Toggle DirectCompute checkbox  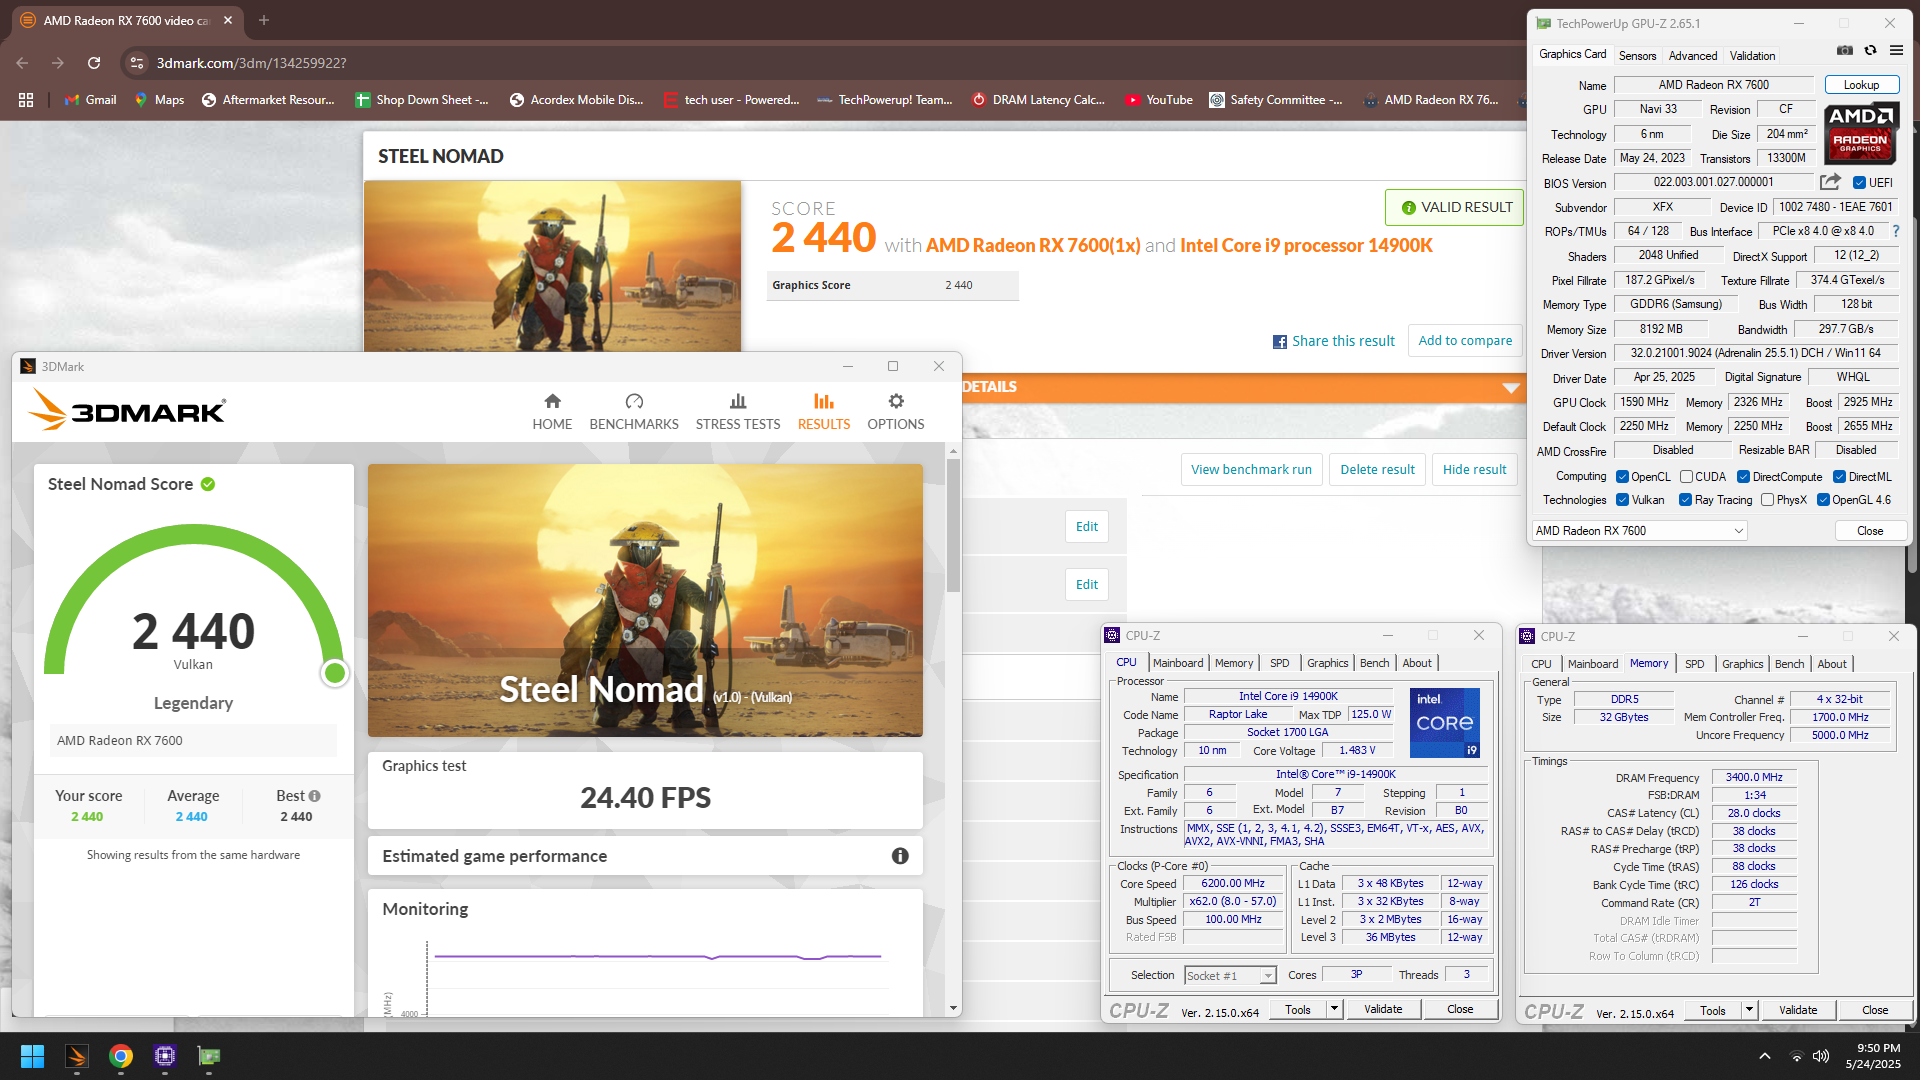(1743, 477)
